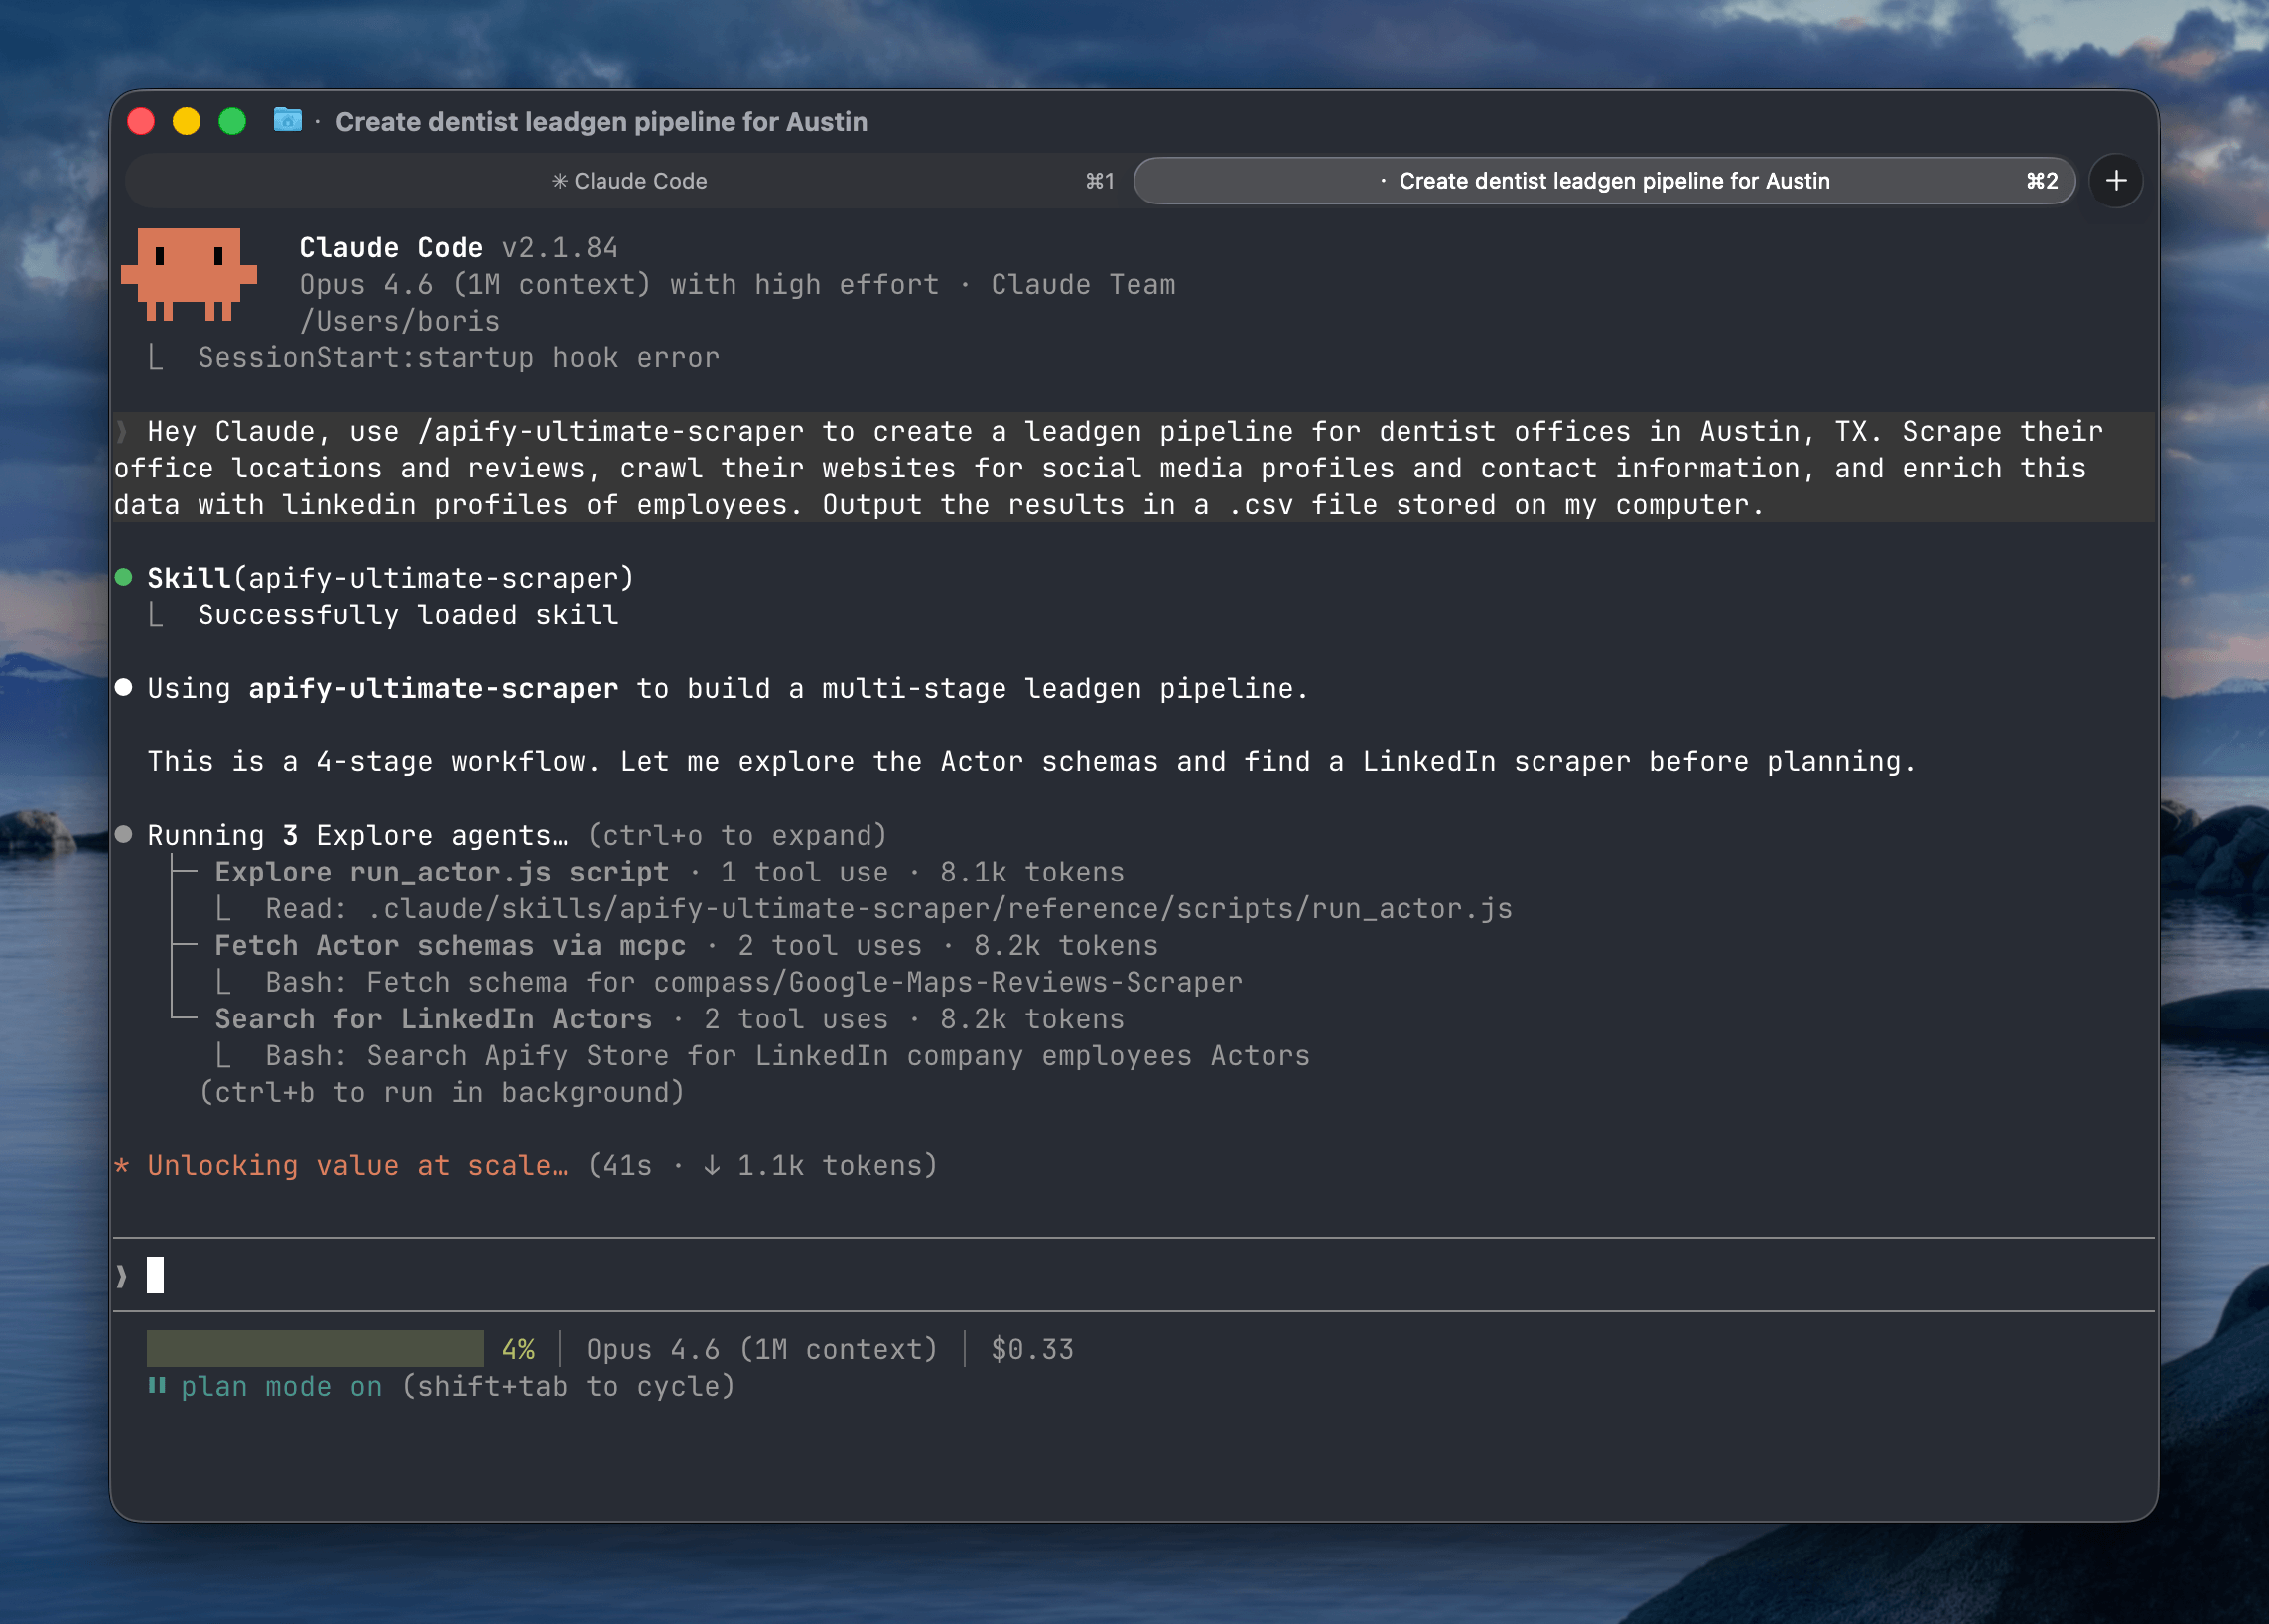Click the asterisk icon on Claude Code tab

click(x=560, y=181)
